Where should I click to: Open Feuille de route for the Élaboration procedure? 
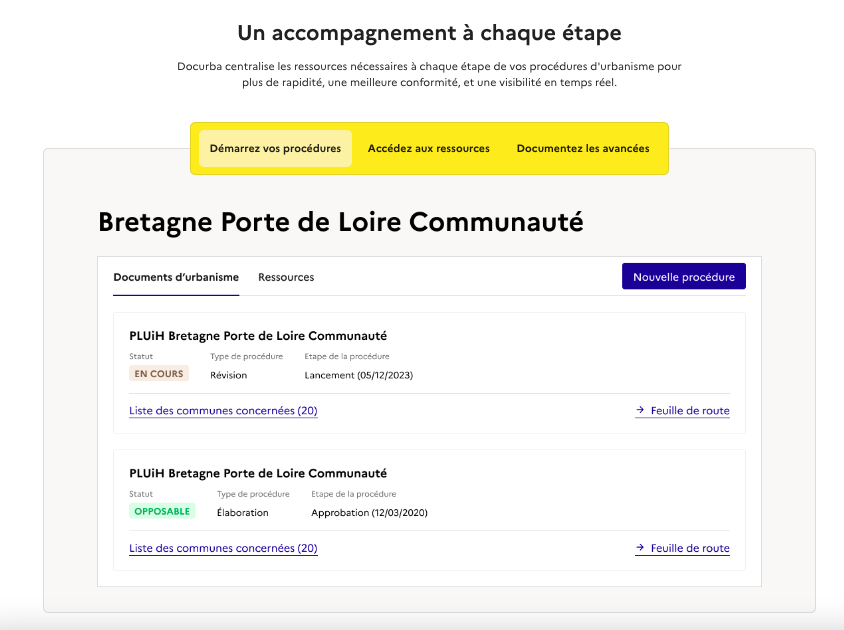689,548
